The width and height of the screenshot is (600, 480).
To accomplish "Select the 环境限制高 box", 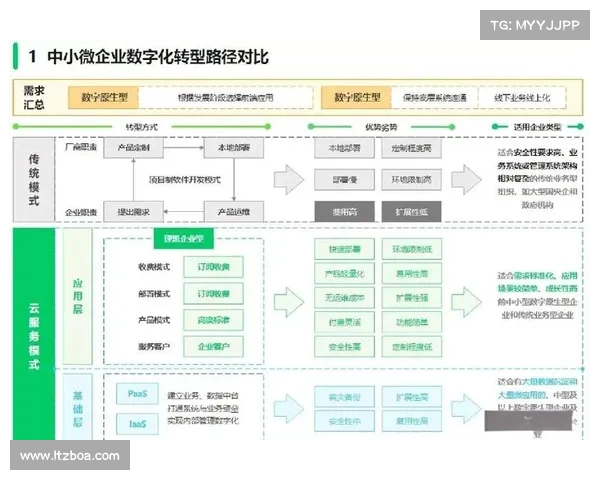I will pyautogui.click(x=411, y=180).
